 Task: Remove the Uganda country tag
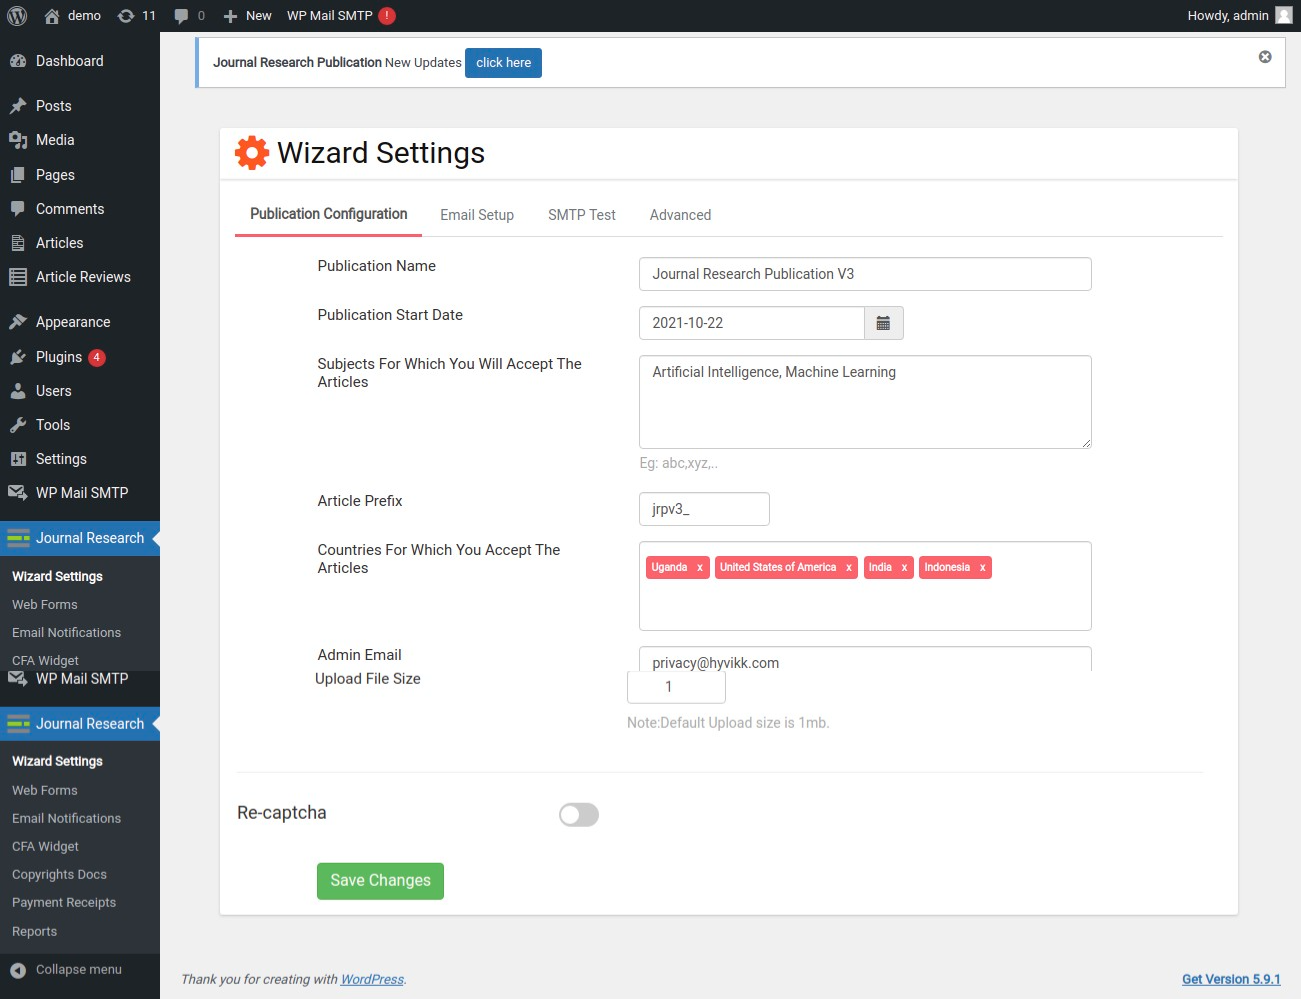tap(700, 568)
